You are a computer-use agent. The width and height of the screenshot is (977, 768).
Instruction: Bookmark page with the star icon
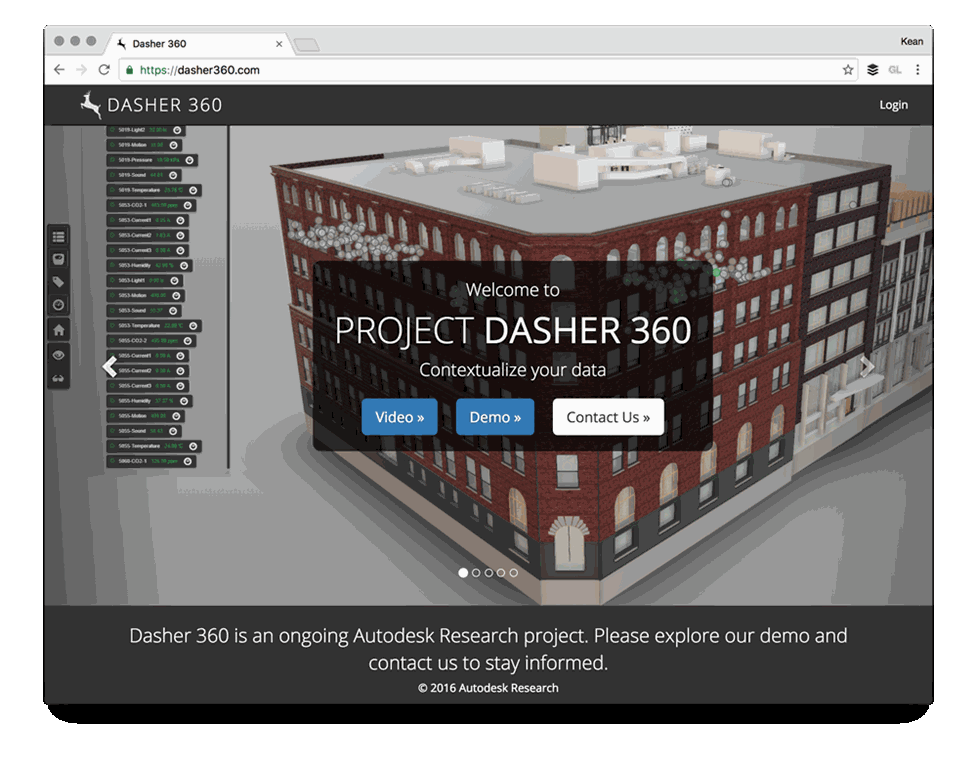coord(848,70)
